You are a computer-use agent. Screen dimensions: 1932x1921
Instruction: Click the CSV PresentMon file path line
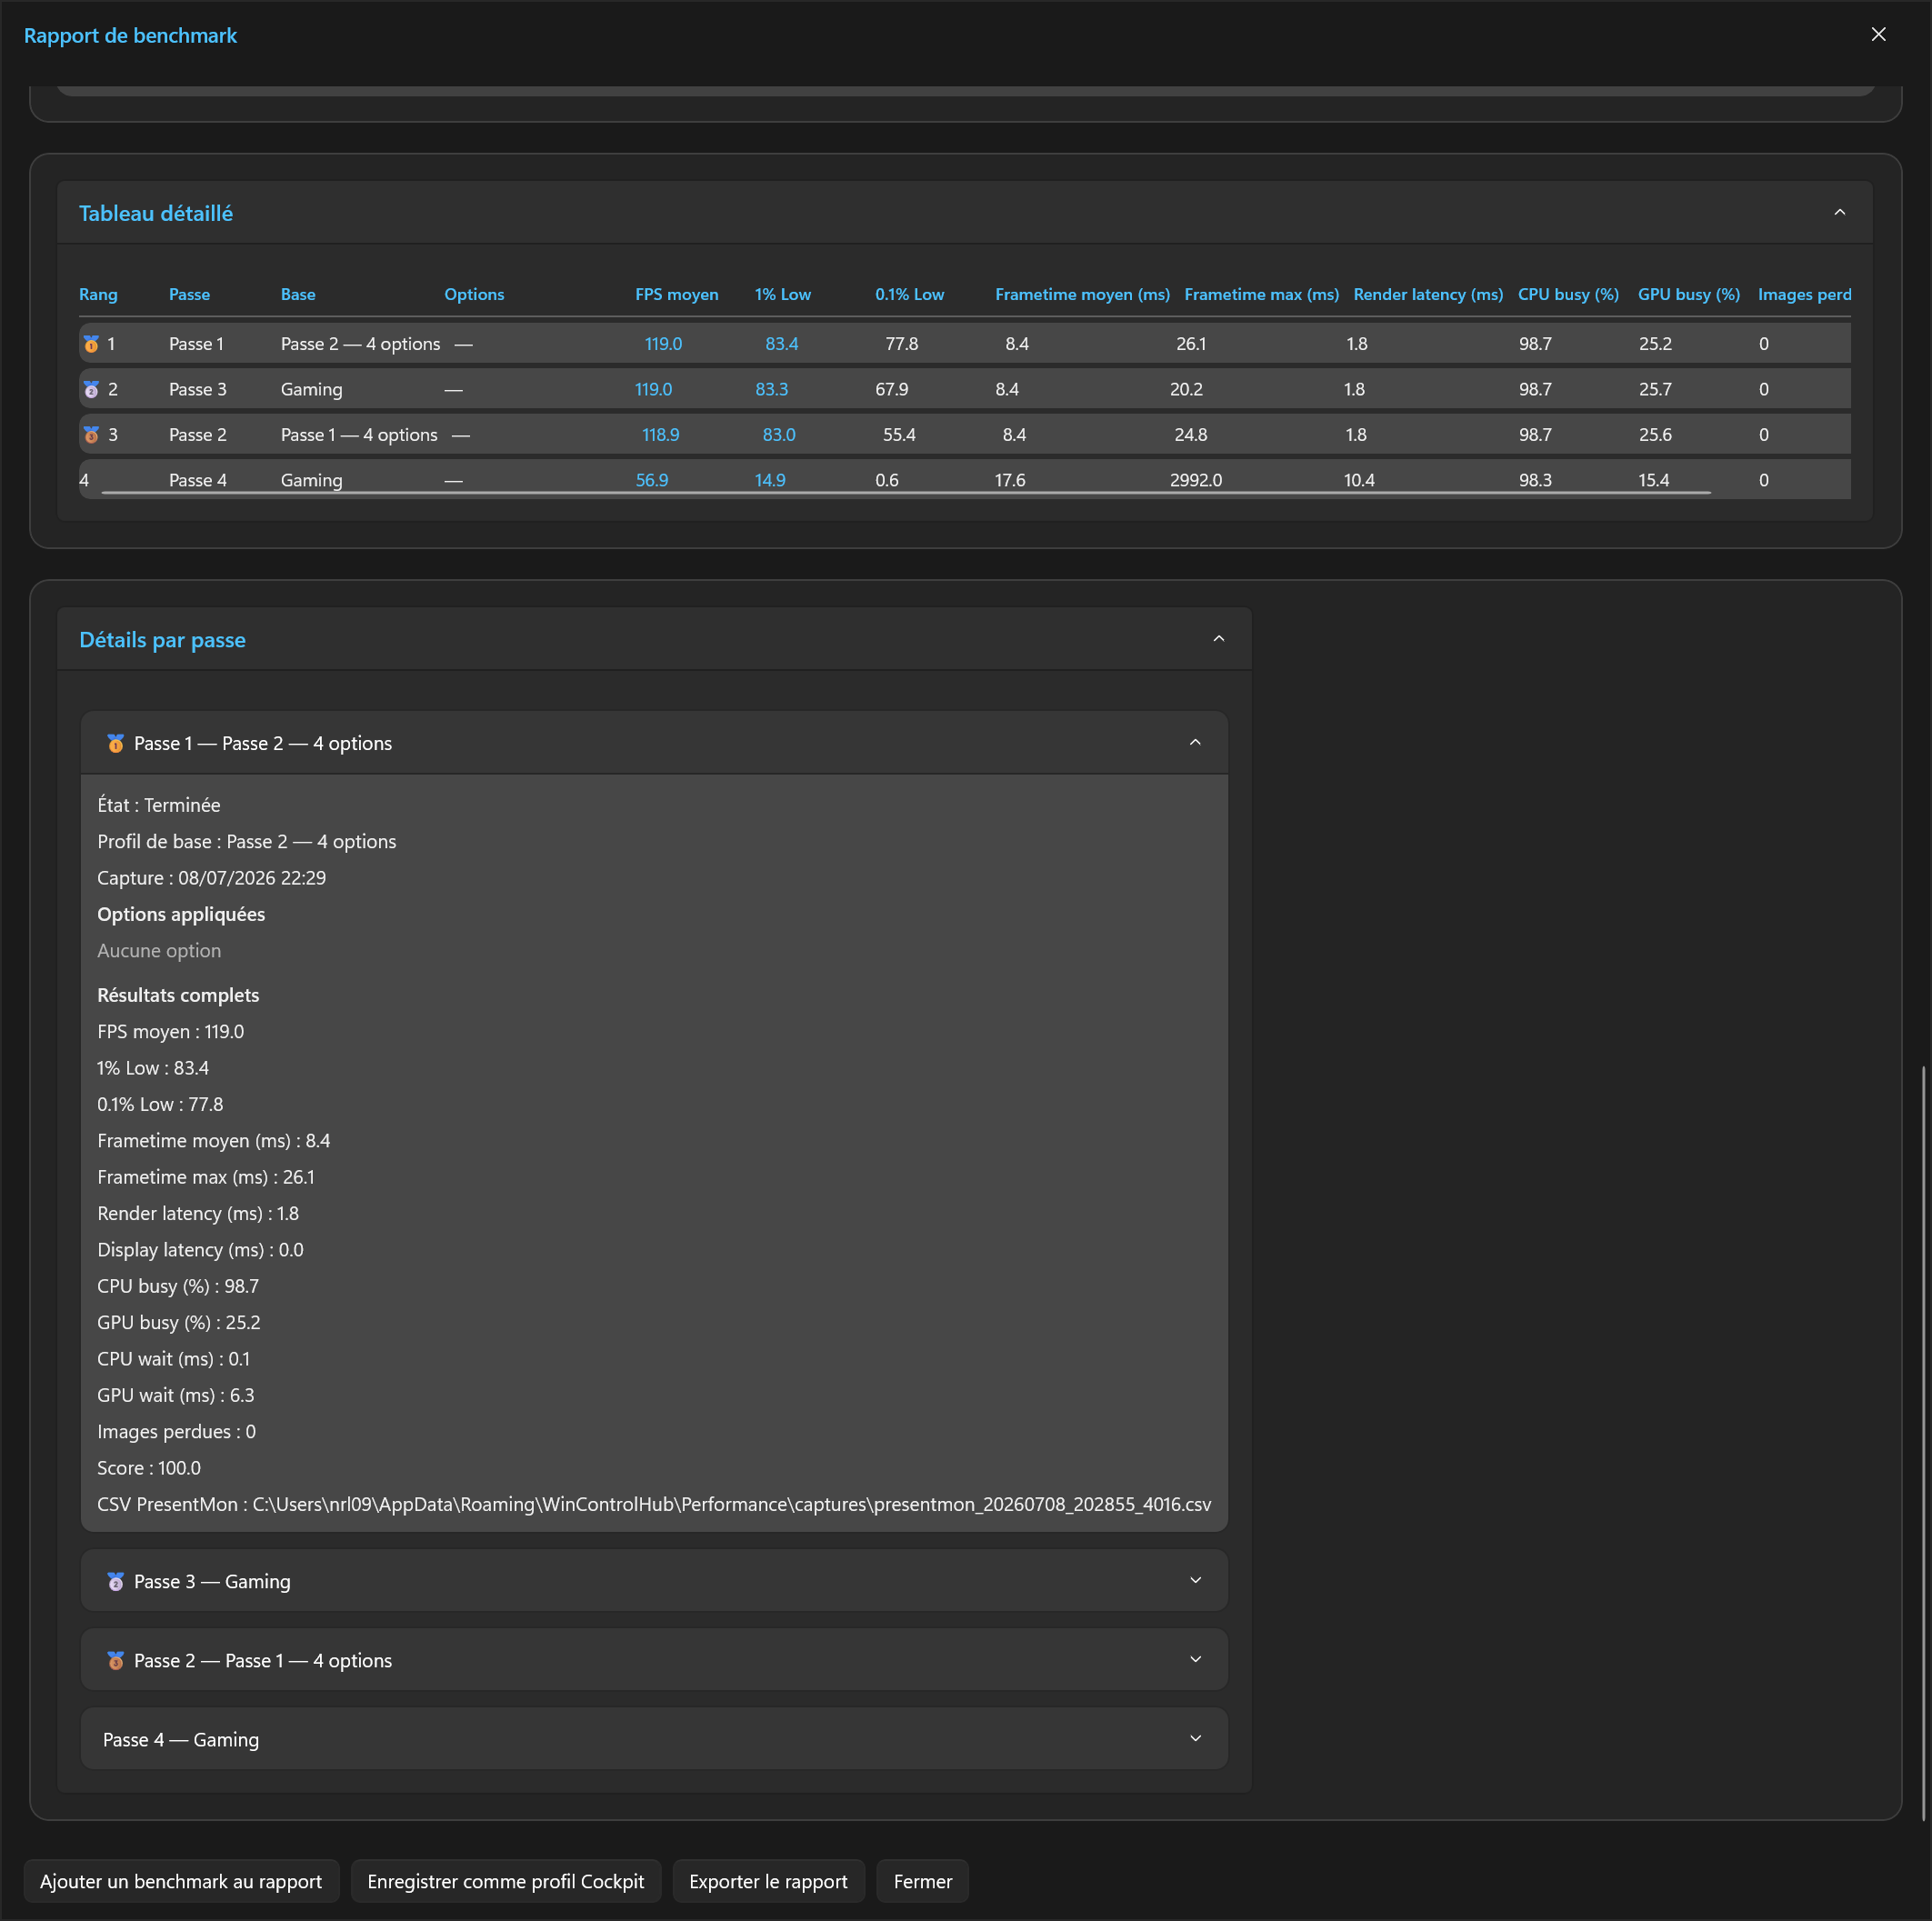[654, 1504]
